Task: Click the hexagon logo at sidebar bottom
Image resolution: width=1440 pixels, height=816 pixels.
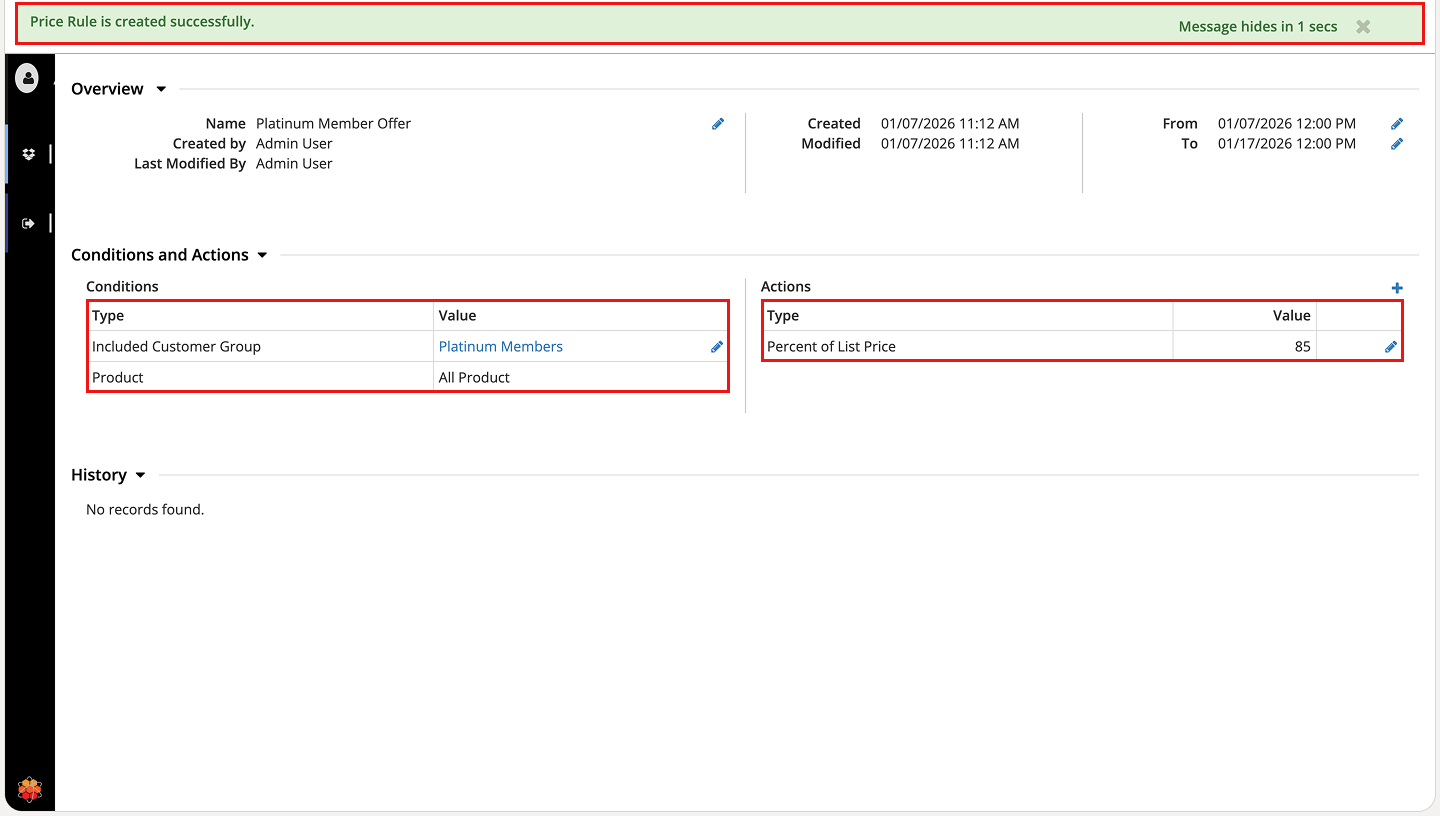Action: (29, 790)
